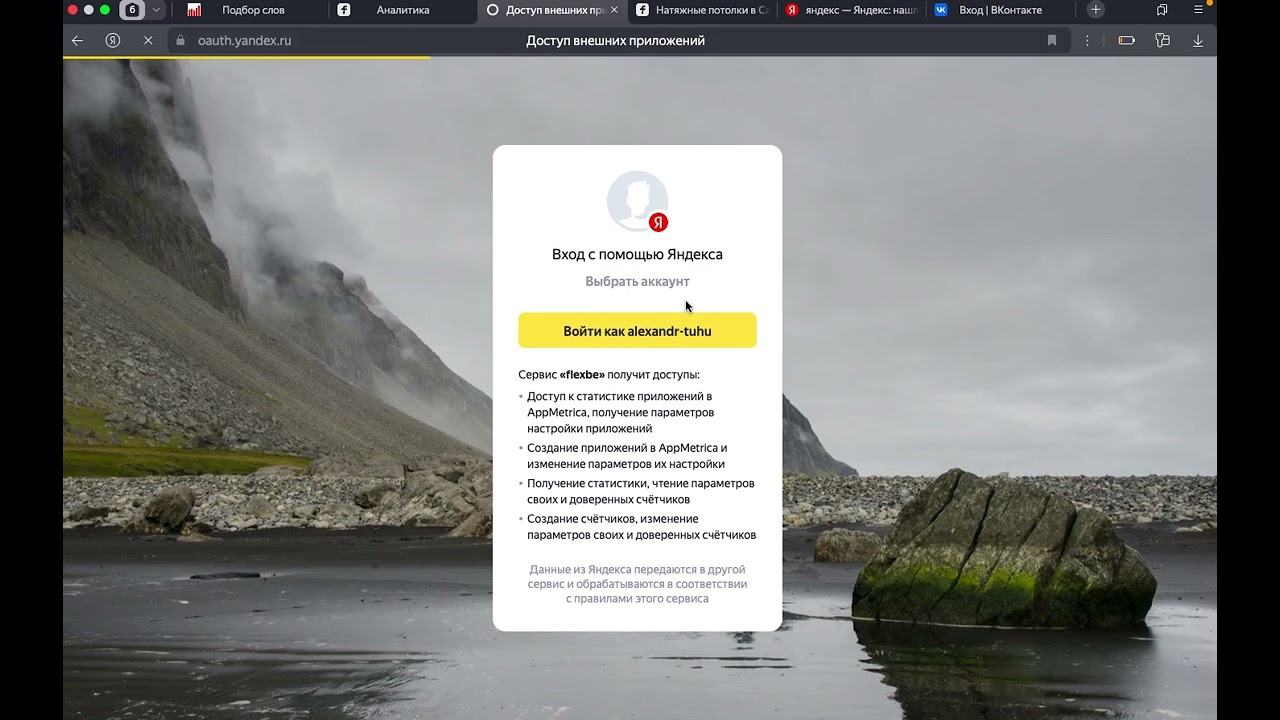This screenshot has height=720, width=1280.
Task: Click the Войти как alexandr-tuhu button
Action: 637,331
